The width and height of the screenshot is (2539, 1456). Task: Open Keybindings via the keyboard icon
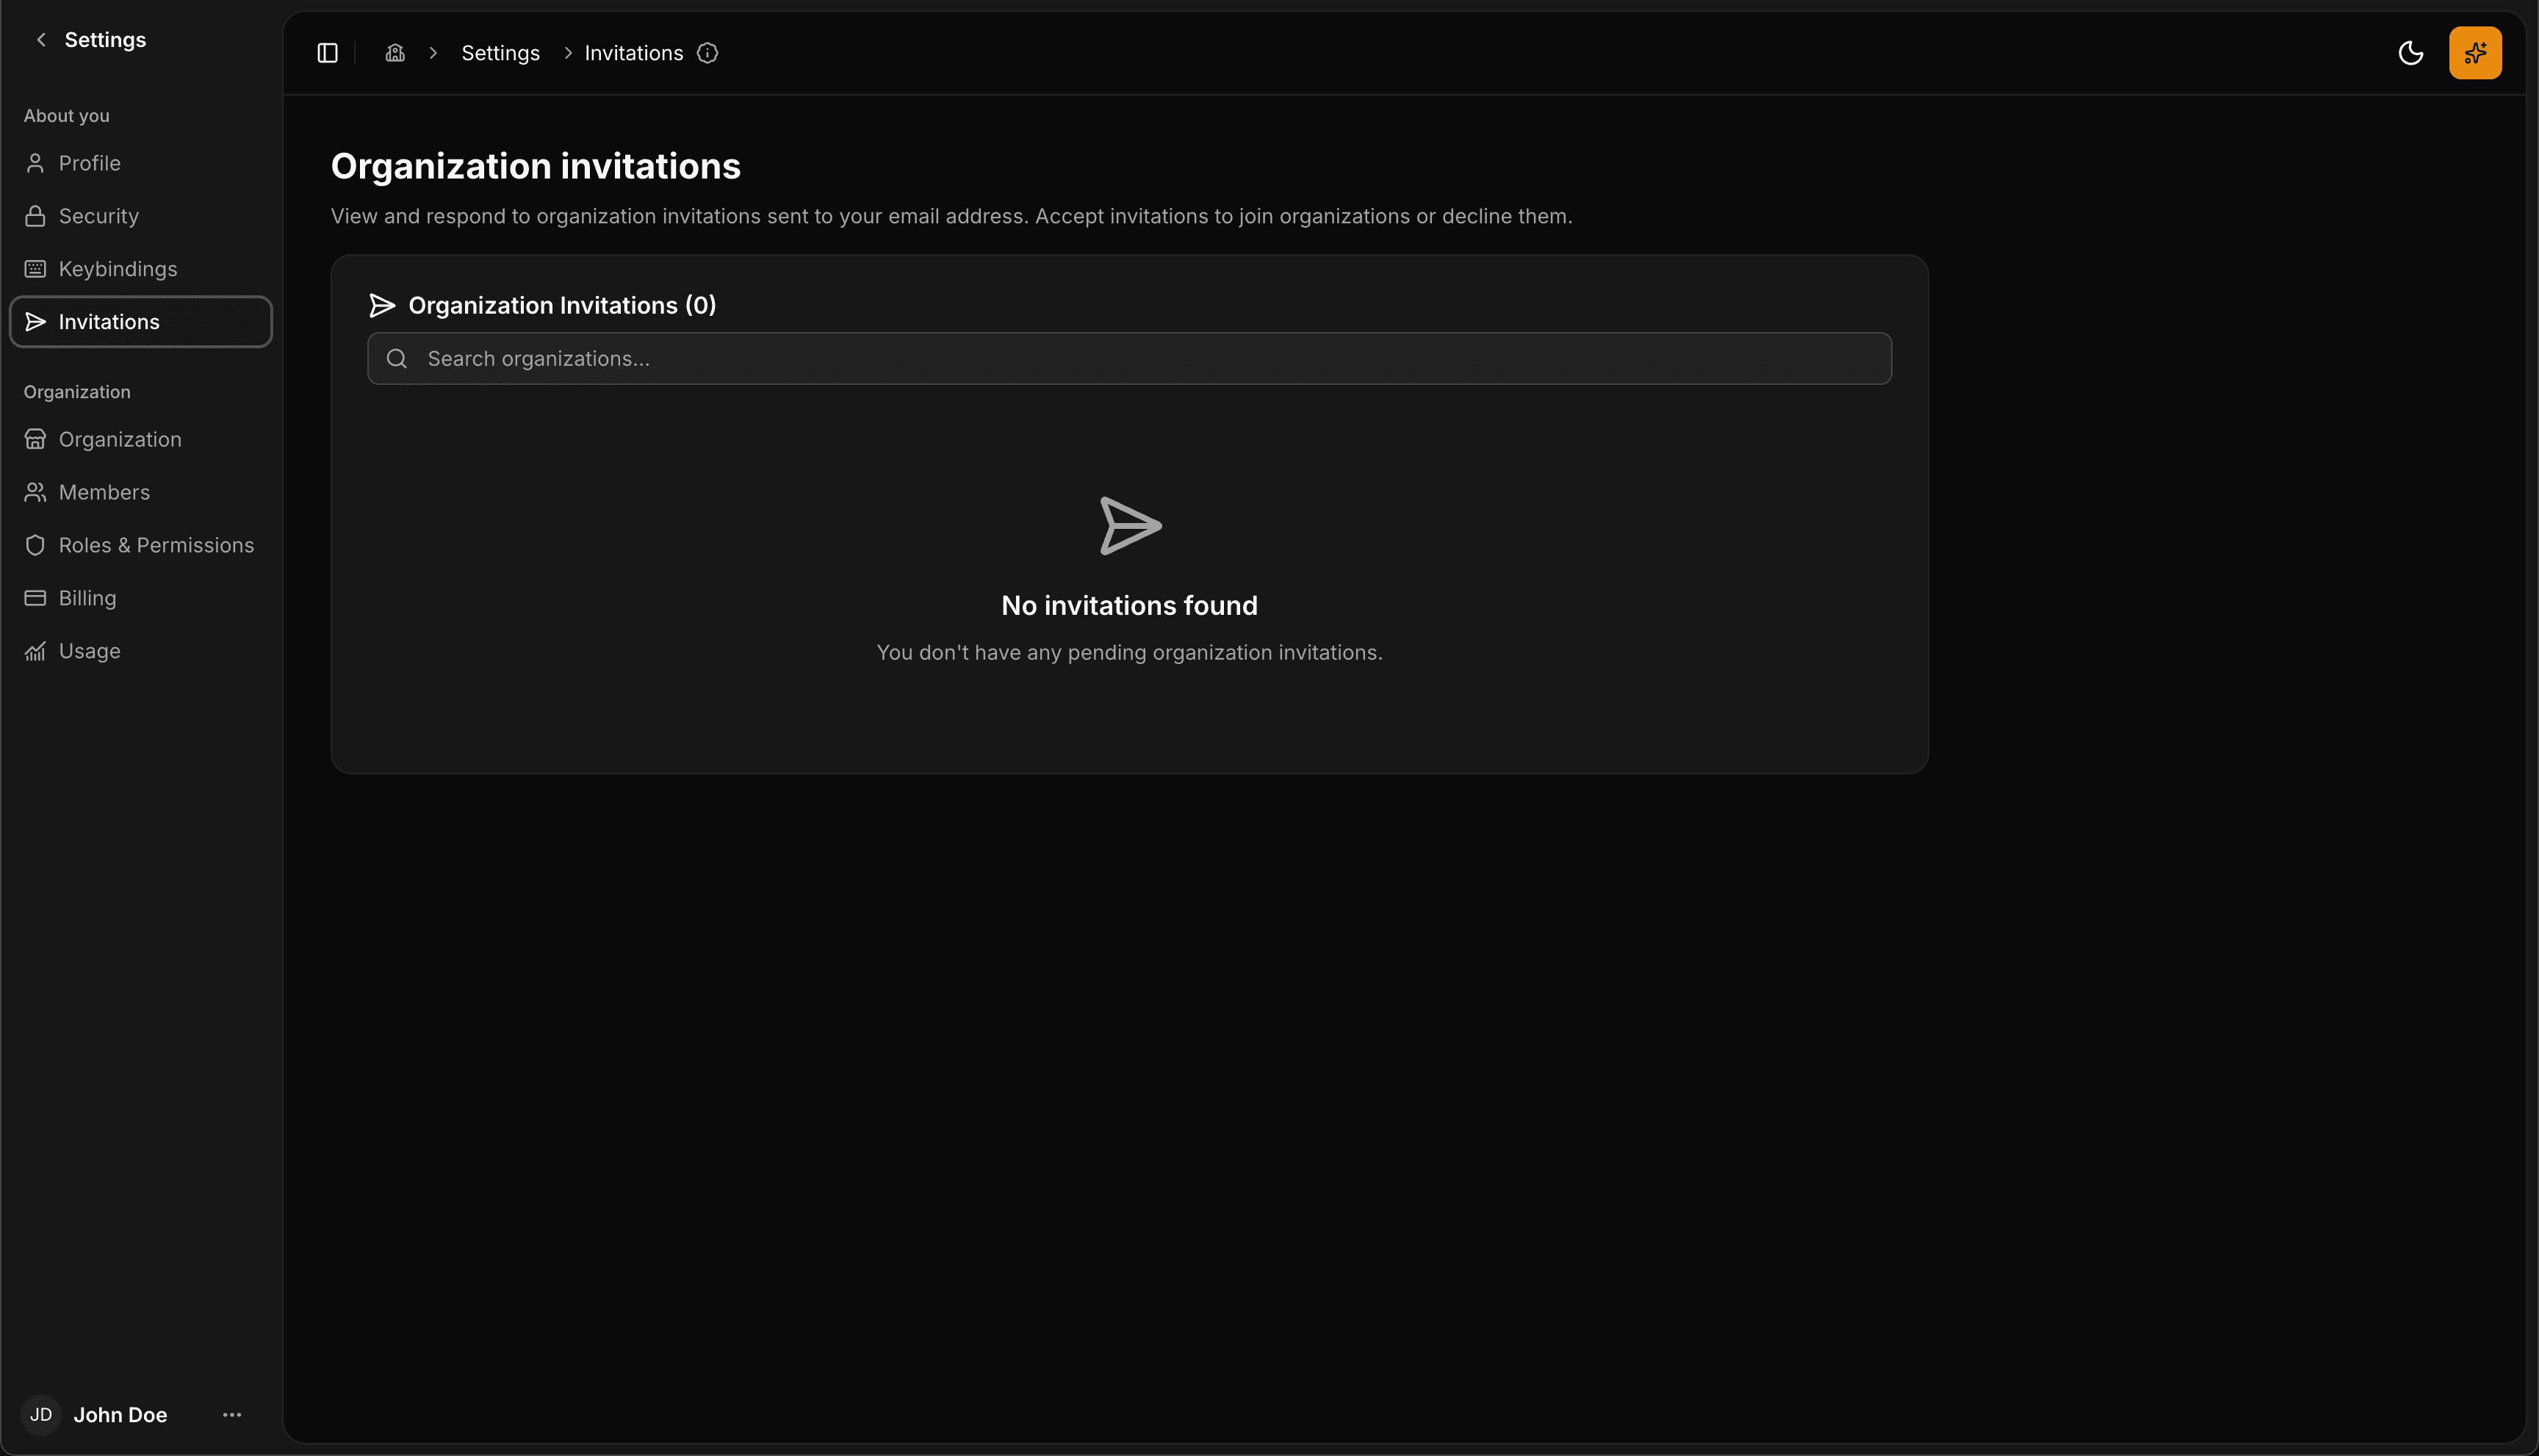pyautogui.click(x=35, y=268)
